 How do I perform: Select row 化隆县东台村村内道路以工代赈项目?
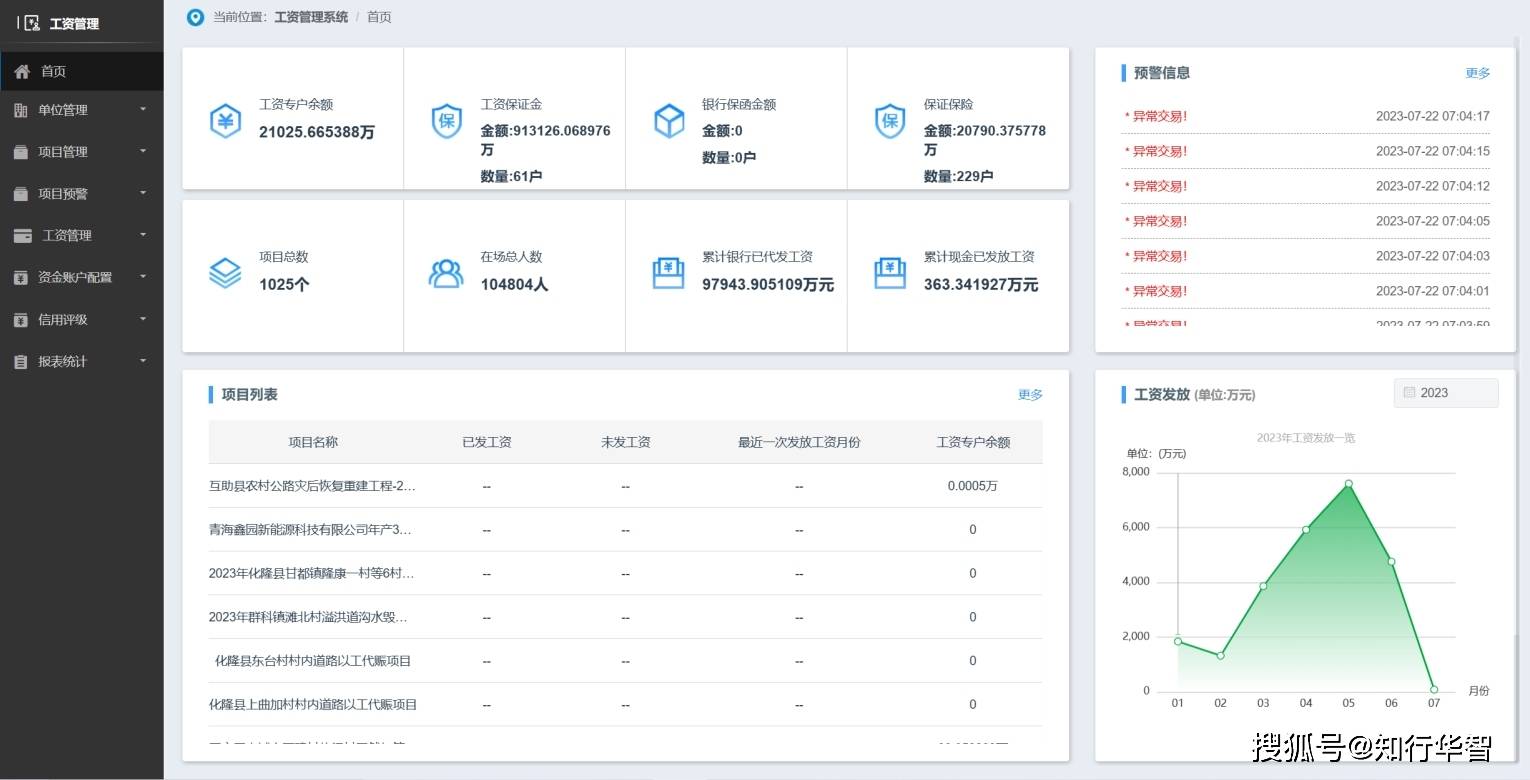click(625, 661)
